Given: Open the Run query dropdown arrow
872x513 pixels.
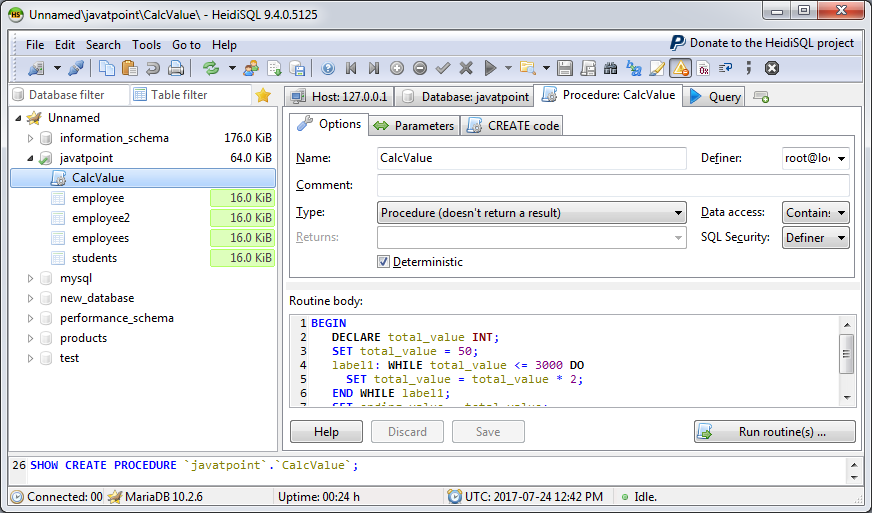Looking at the screenshot, I should [x=508, y=68].
